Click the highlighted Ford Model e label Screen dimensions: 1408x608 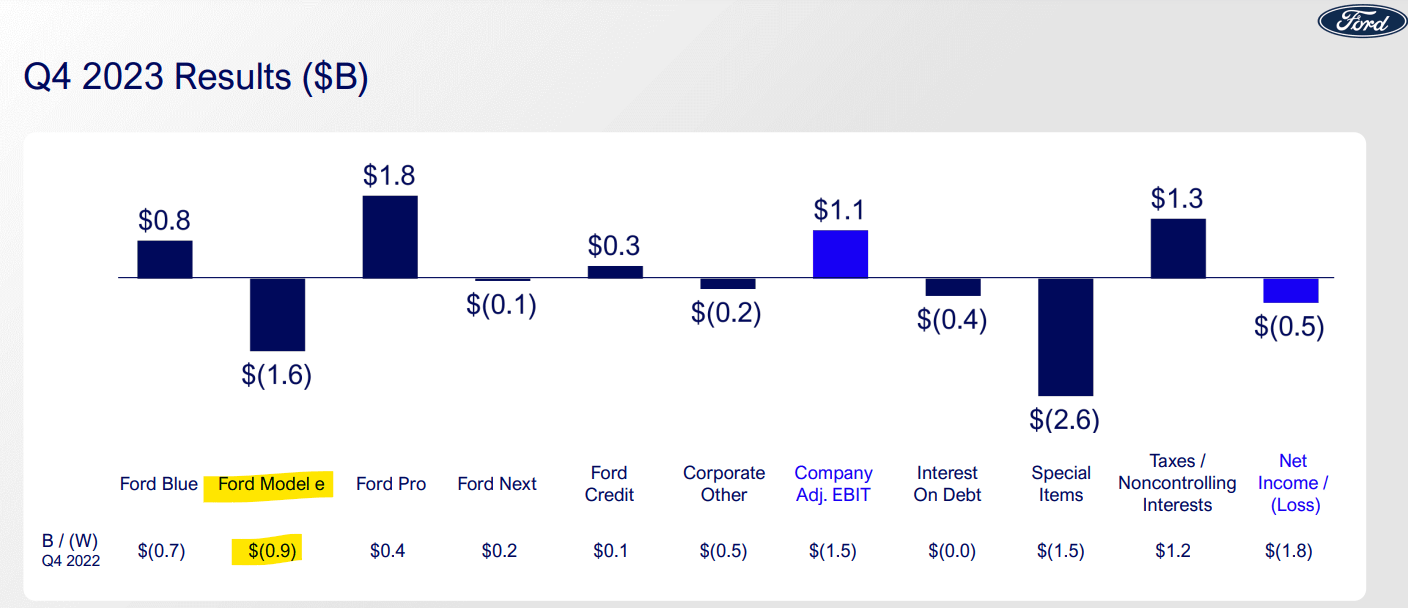271,484
